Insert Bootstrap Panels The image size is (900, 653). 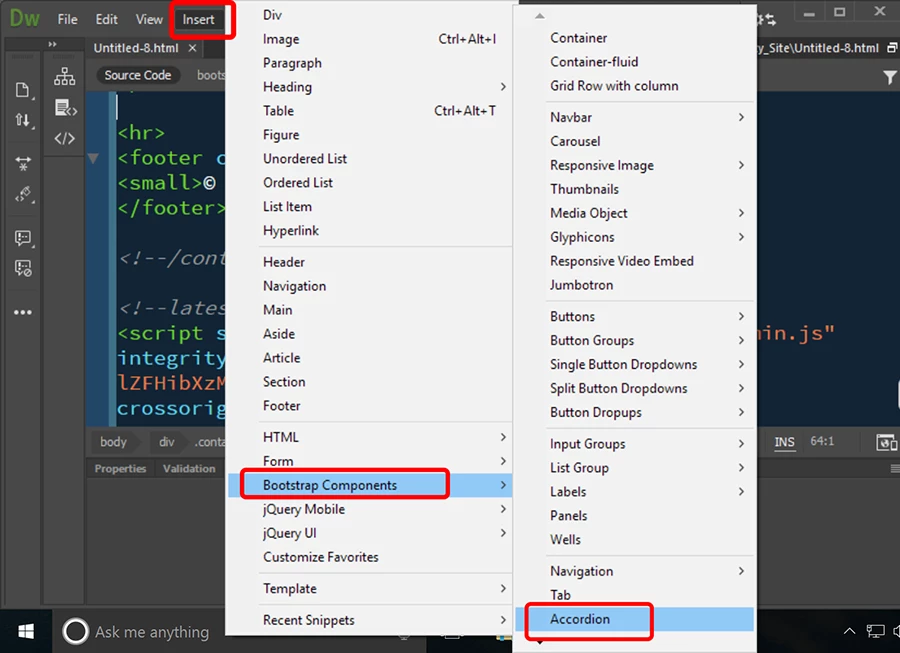[x=634, y=516]
